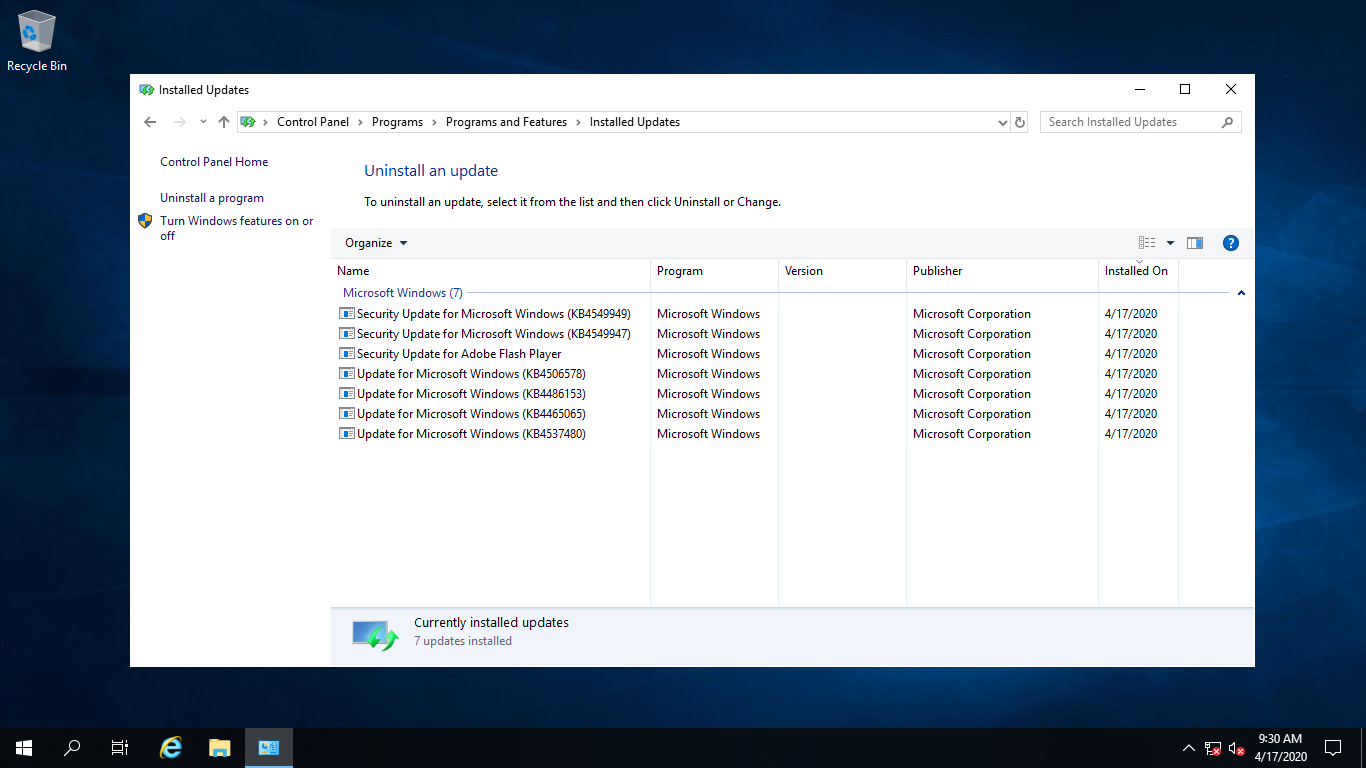
Task: Open Turn Windows features on or off
Action: pos(237,228)
